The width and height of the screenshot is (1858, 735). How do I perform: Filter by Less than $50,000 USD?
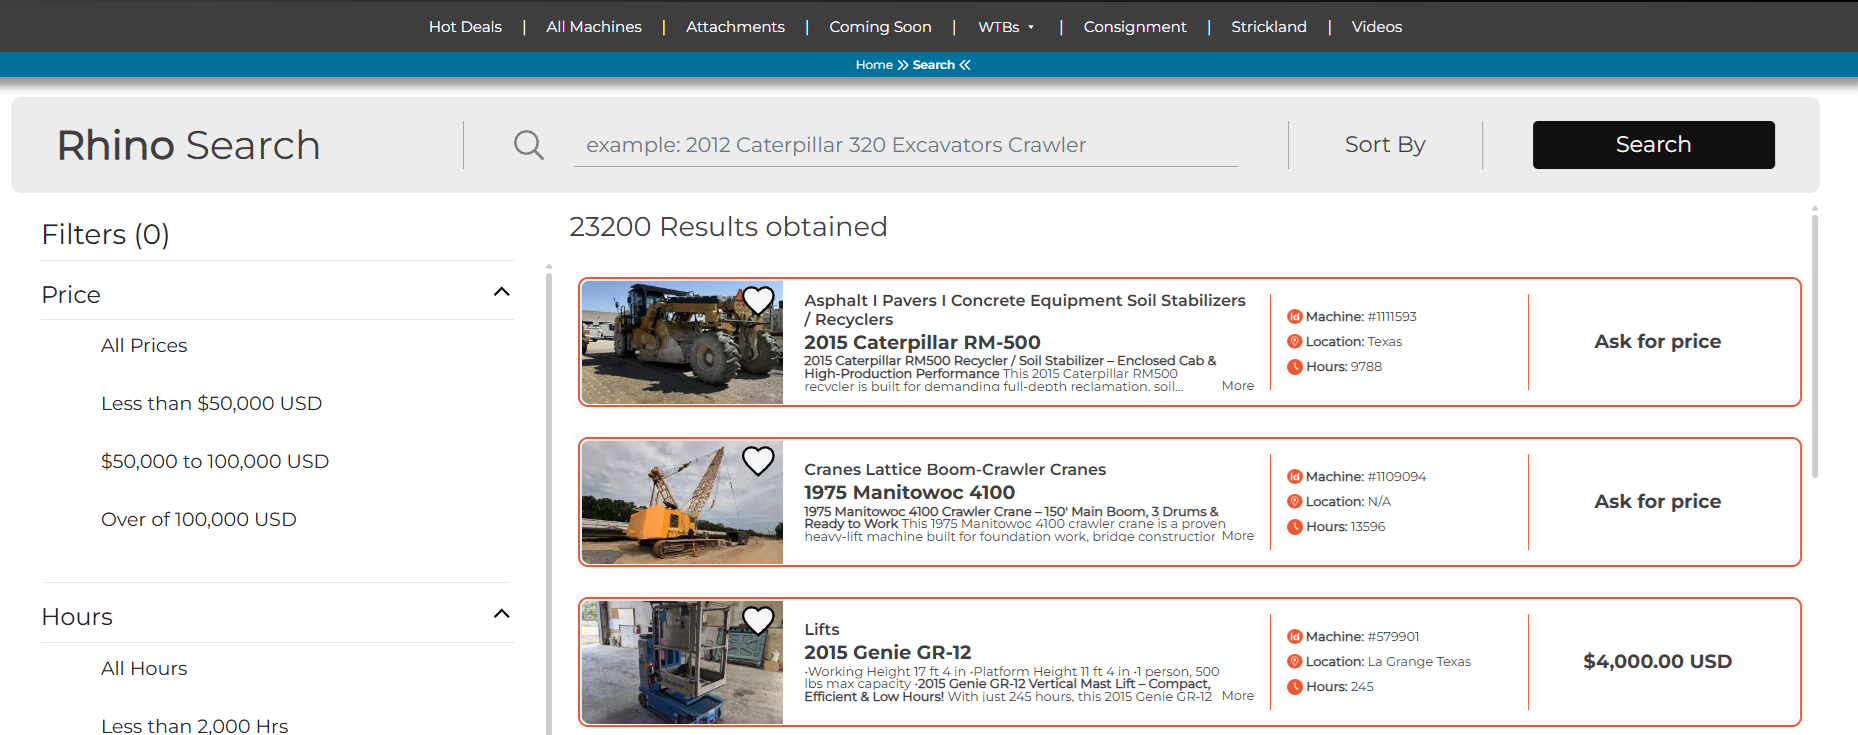pyautogui.click(x=211, y=404)
